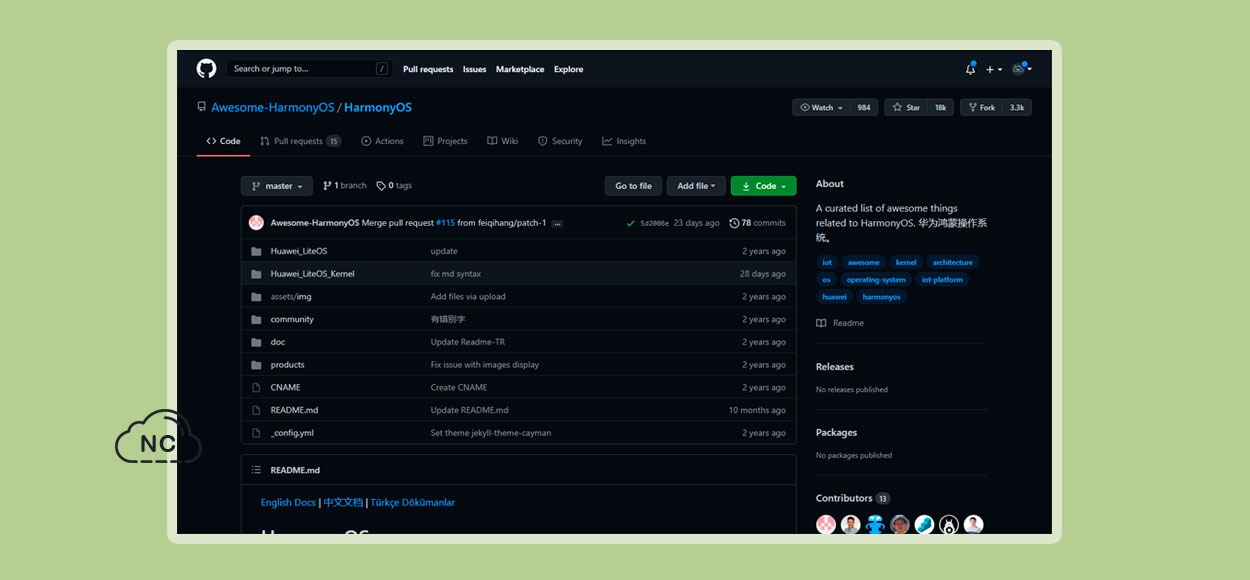Image resolution: width=1250 pixels, height=580 pixels.
Task: Open the Set theme jekyll-theme-cayman commit
Action: point(491,434)
